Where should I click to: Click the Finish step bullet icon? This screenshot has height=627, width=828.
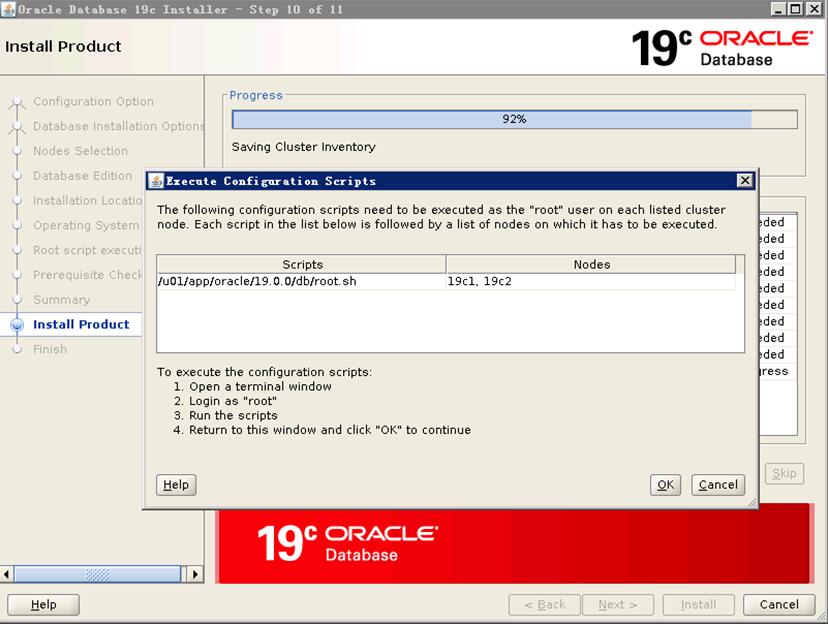pyautogui.click(x=17, y=349)
